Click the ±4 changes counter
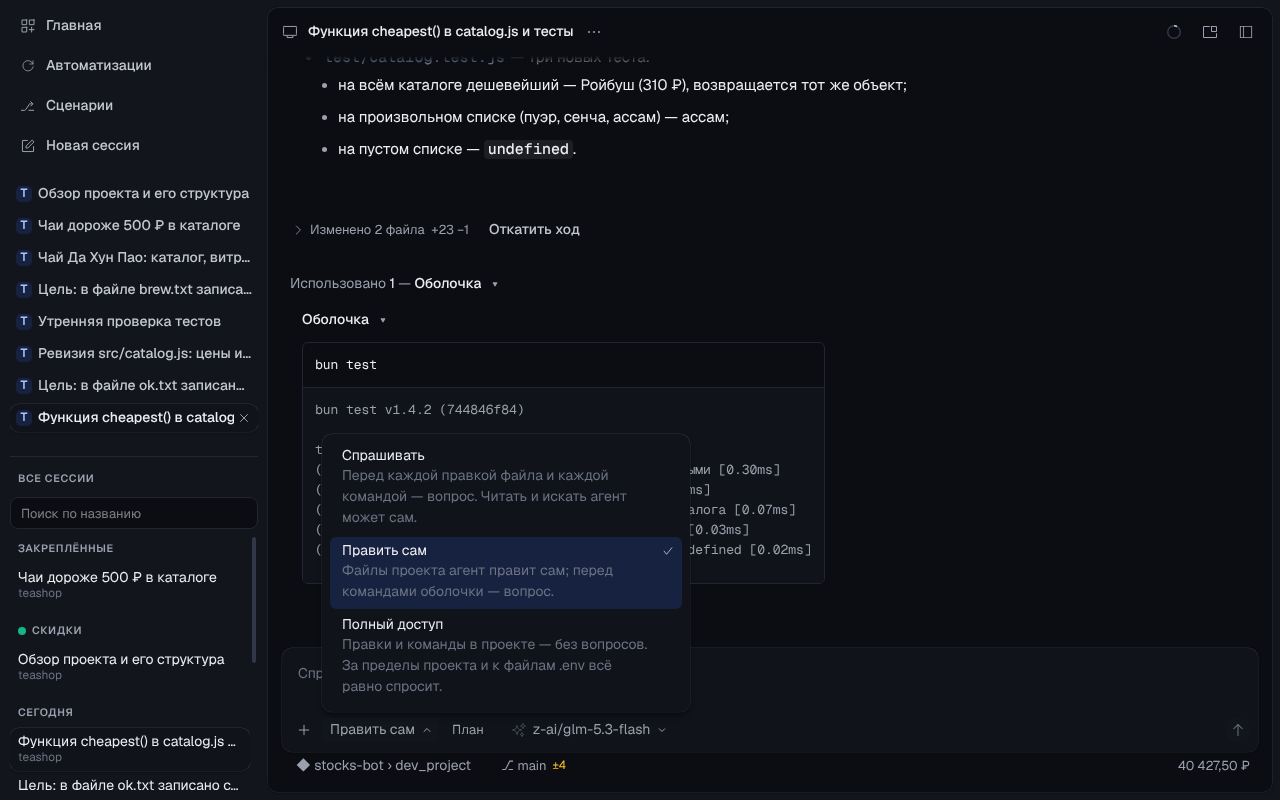 (559, 765)
